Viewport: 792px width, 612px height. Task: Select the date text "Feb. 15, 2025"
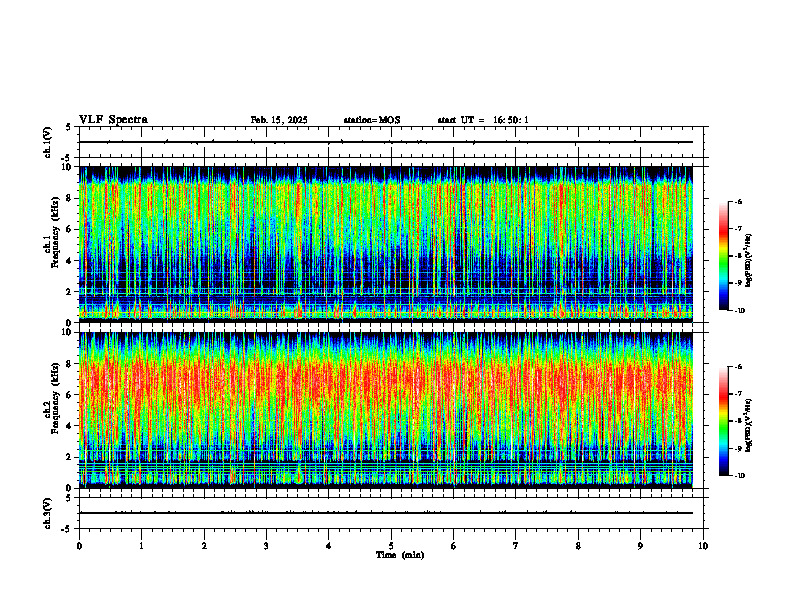[x=279, y=120]
